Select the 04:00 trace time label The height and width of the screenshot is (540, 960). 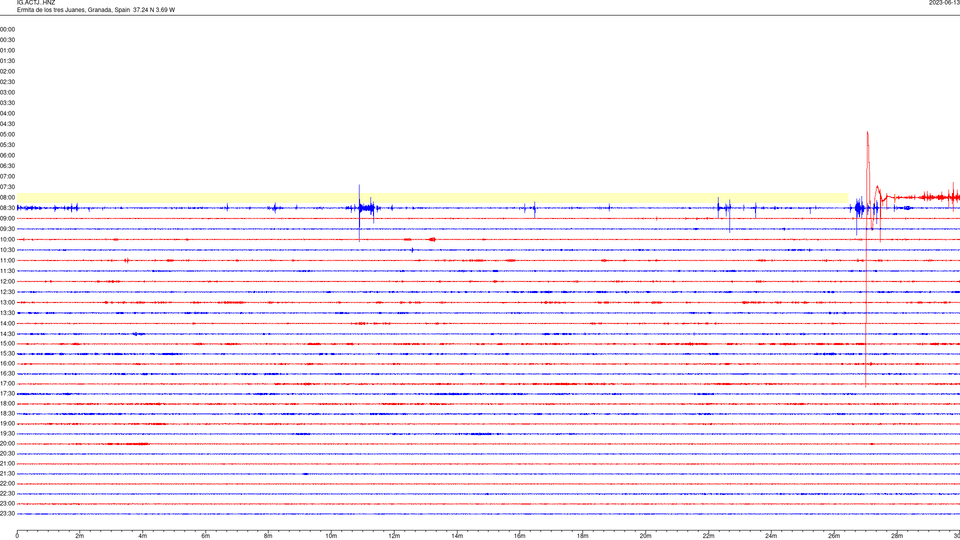[7, 113]
